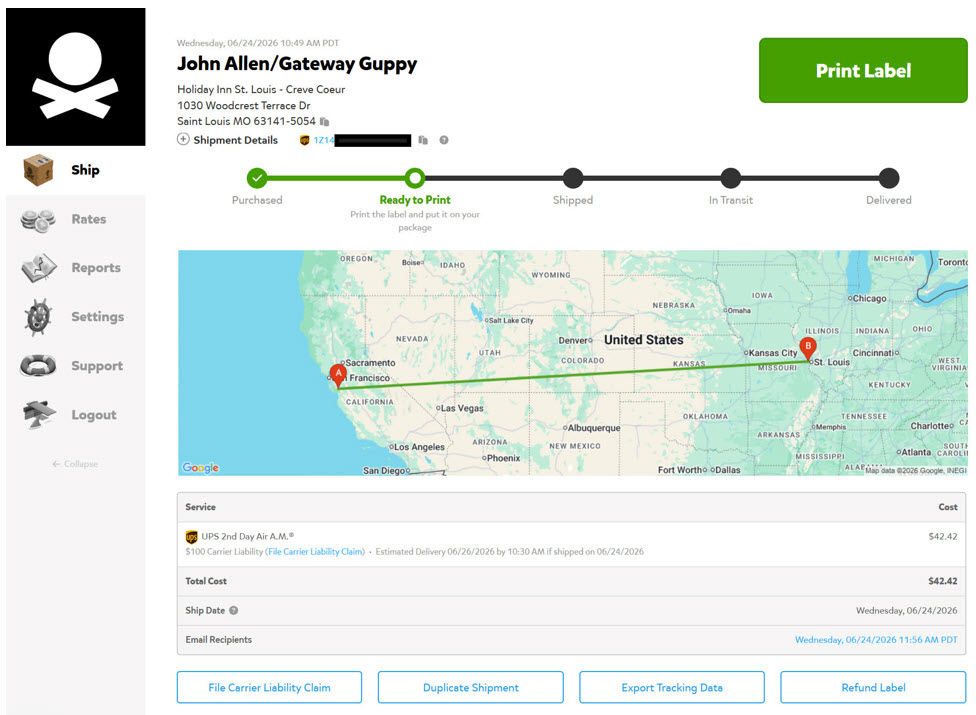Image resolution: width=976 pixels, height=715 pixels.
Task: Click the United States map label
Action: point(644,340)
